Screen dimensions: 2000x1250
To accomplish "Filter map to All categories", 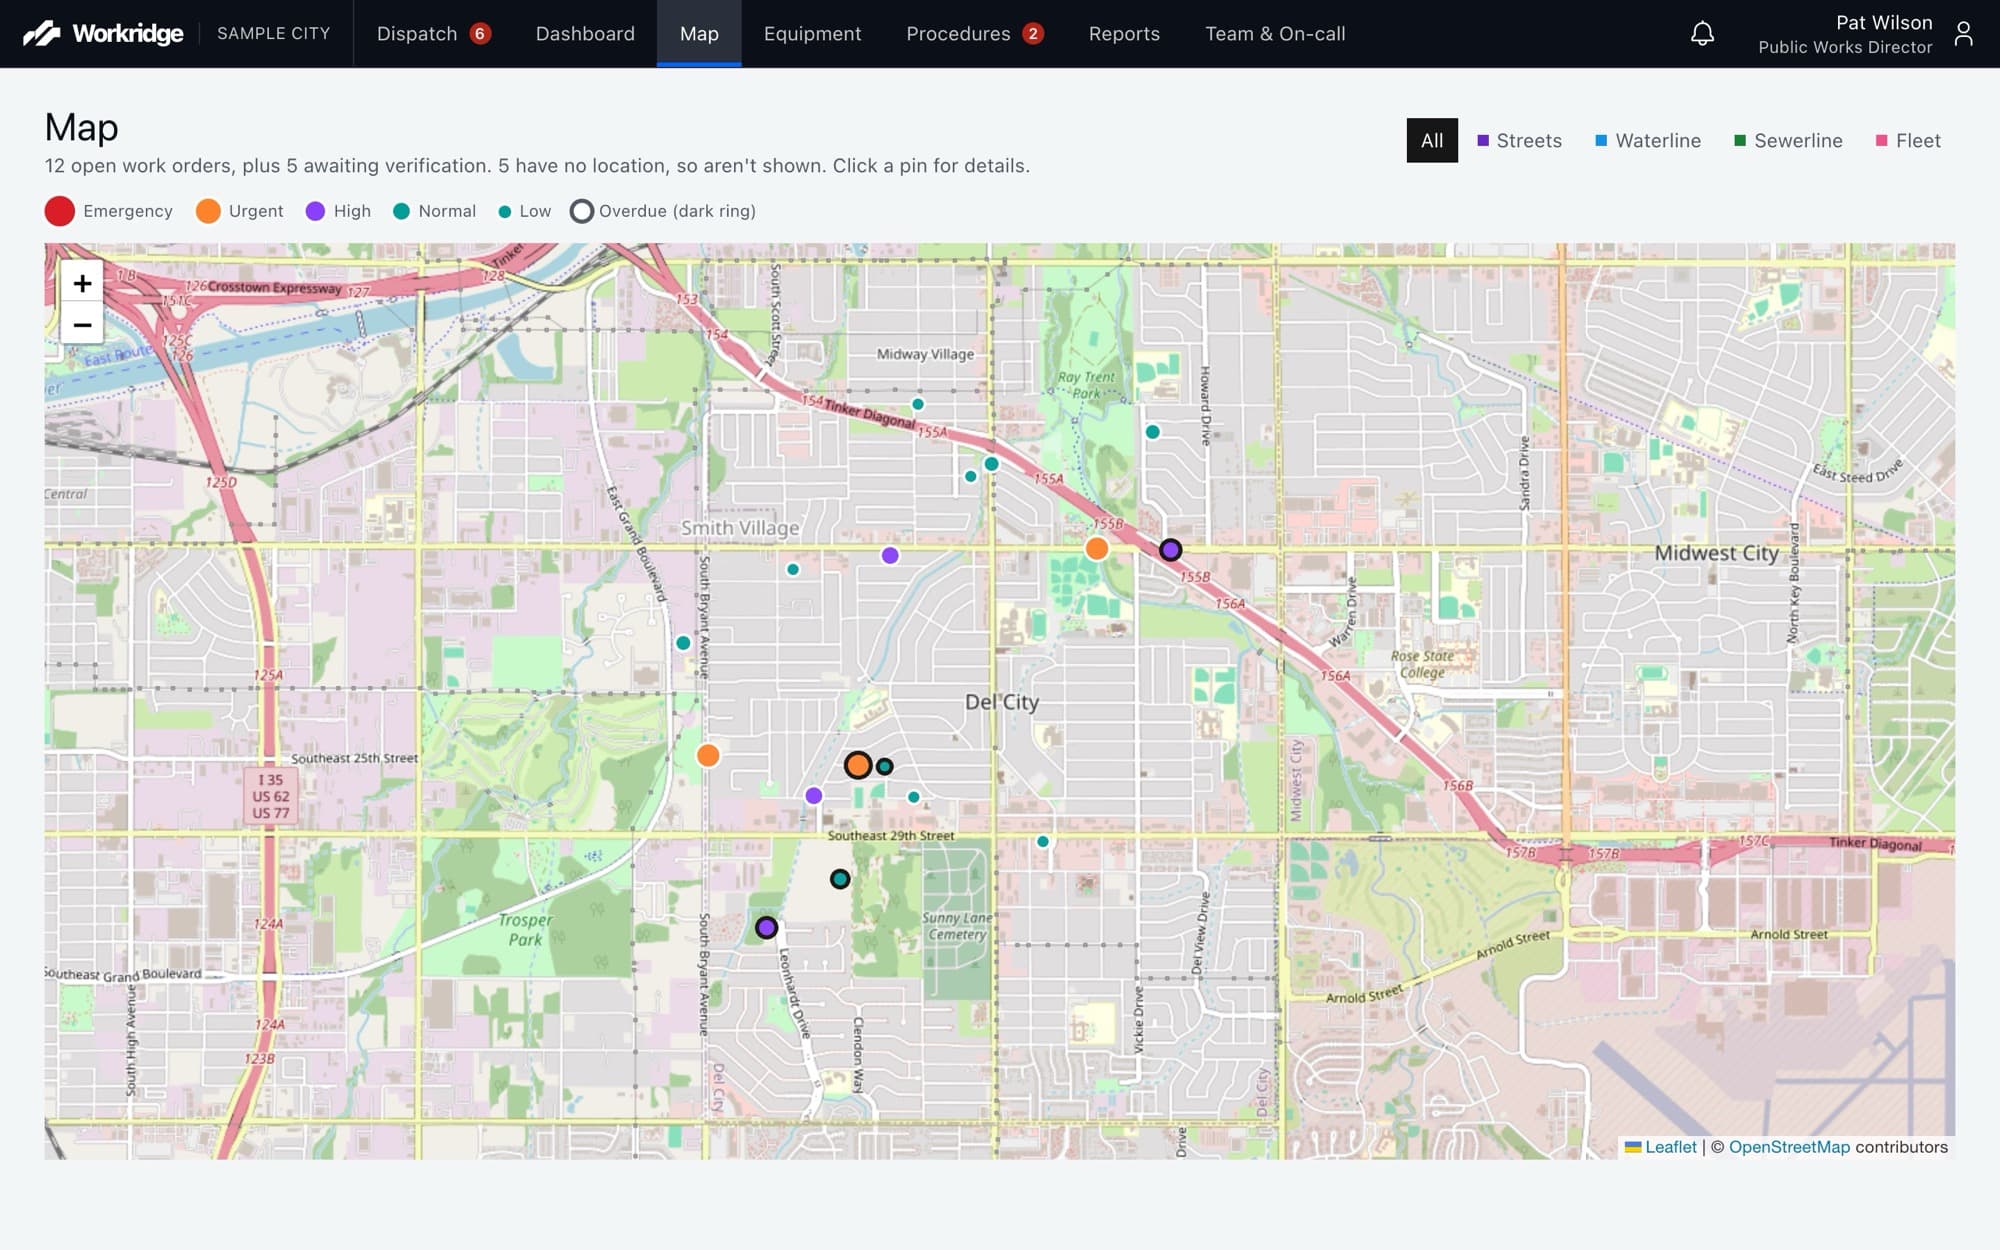I will click(1432, 141).
